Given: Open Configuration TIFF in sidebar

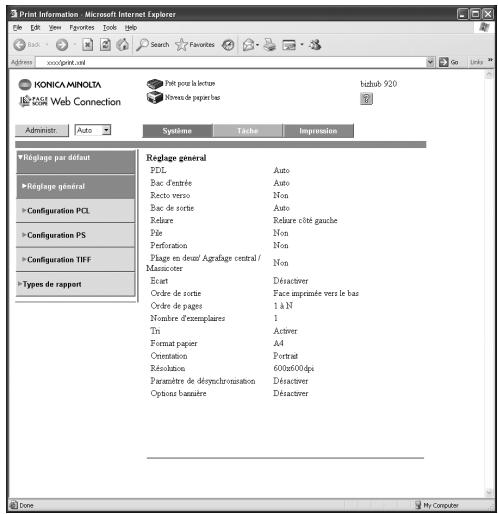Looking at the screenshot, I should pyautogui.click(x=76, y=259).
